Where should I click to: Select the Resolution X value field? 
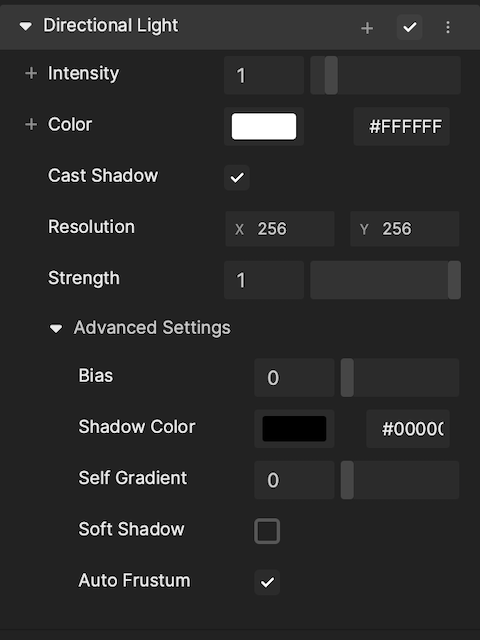(x=280, y=229)
